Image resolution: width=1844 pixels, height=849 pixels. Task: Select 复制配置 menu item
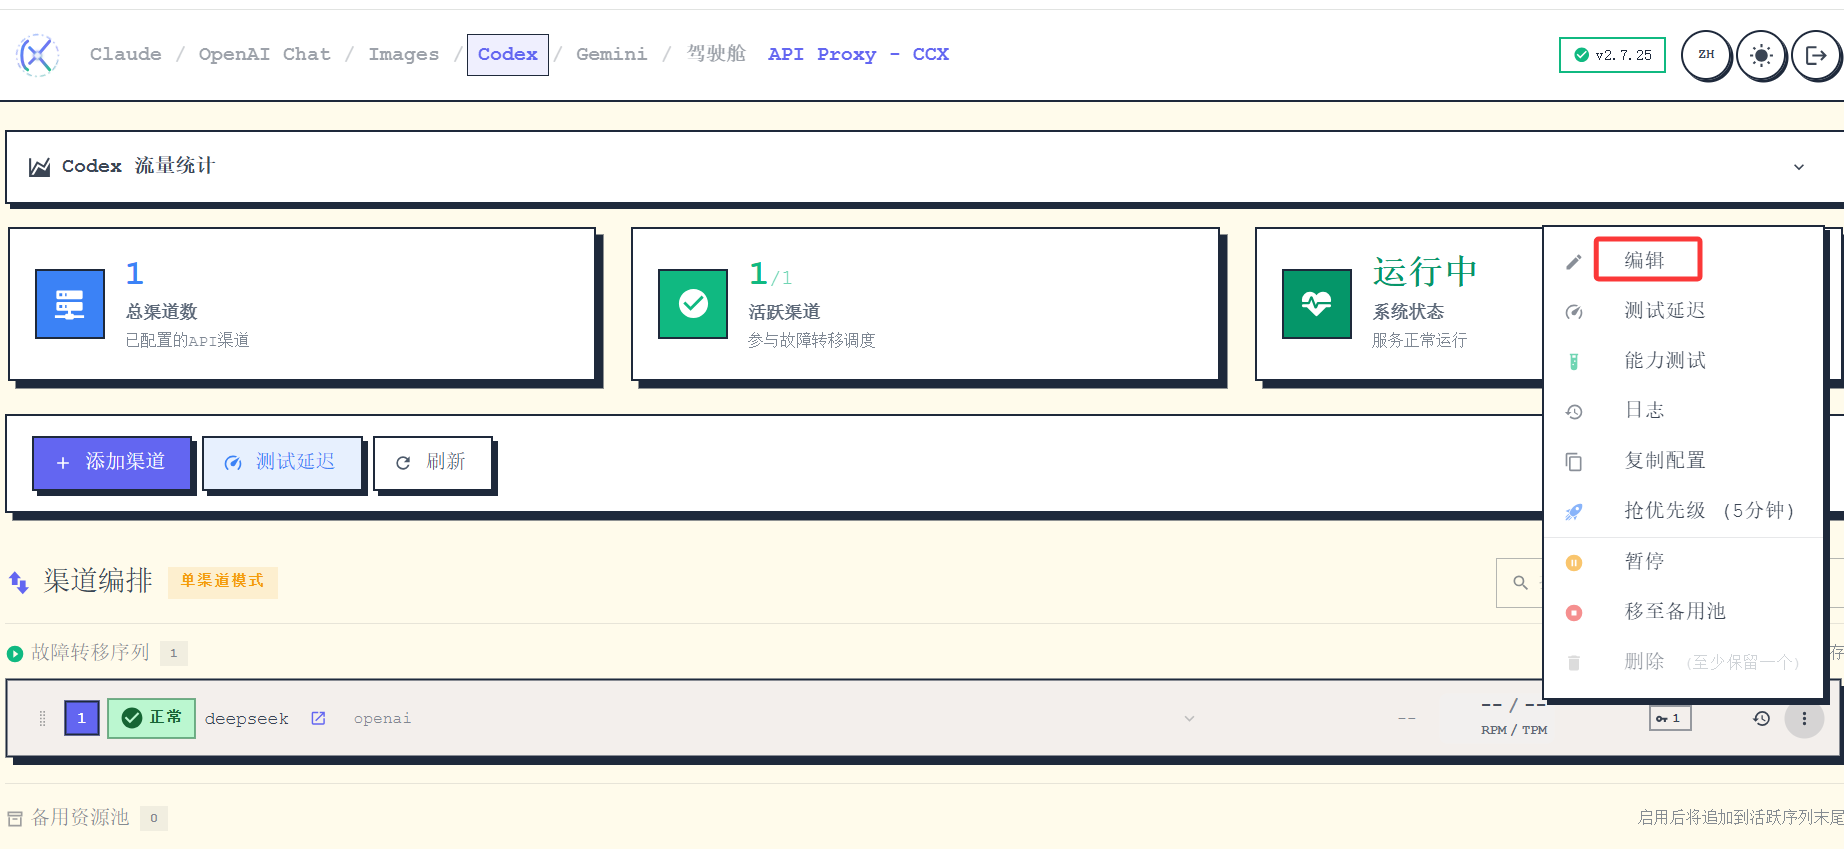[x=1685, y=461]
